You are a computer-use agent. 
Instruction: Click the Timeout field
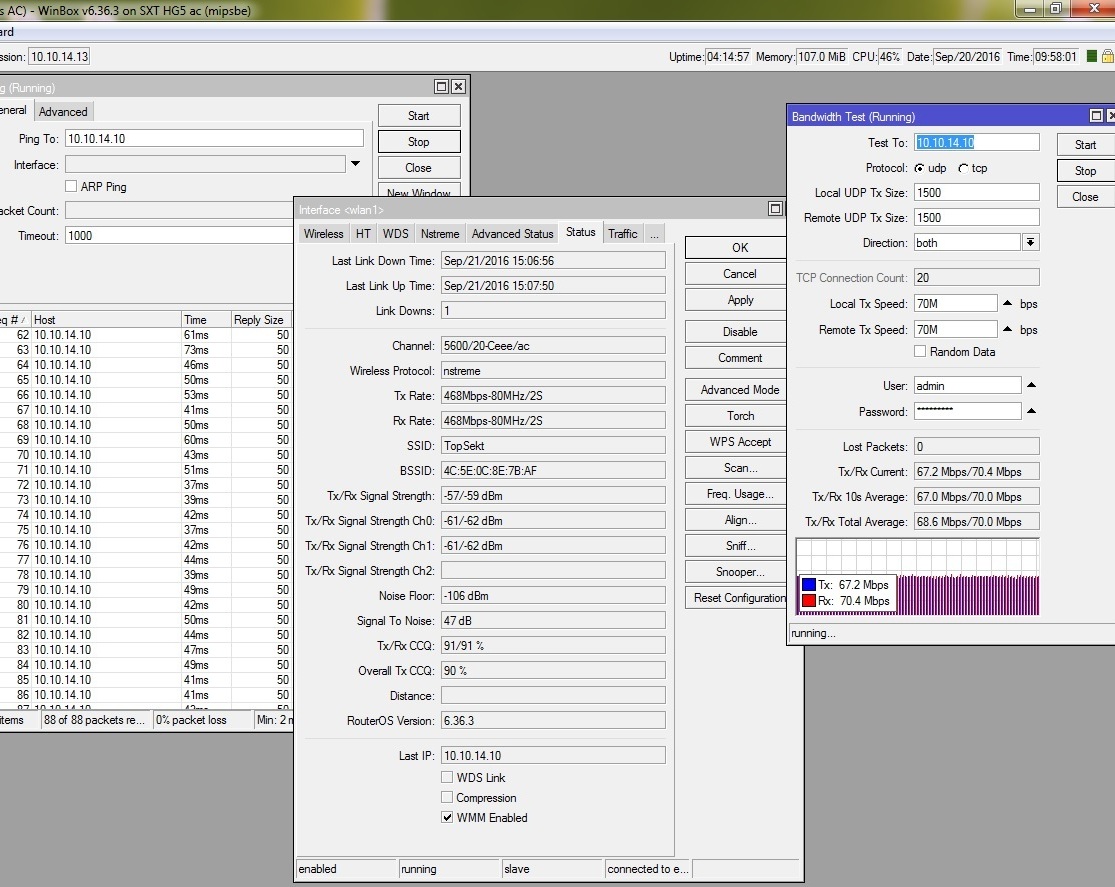pos(179,235)
